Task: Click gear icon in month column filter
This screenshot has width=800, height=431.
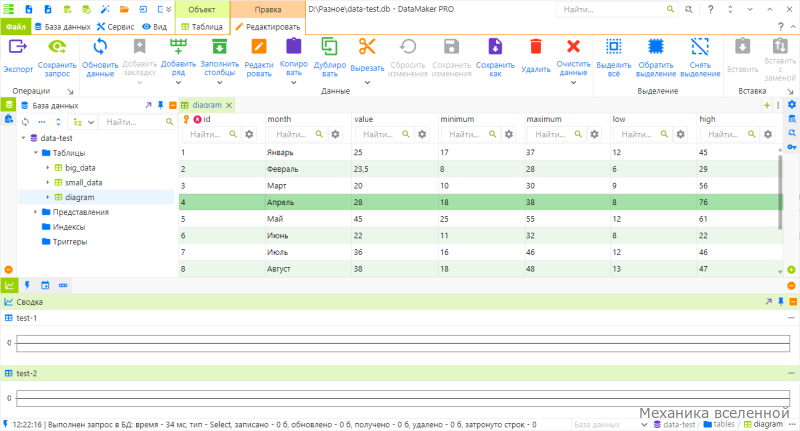Action: pyautogui.click(x=335, y=134)
